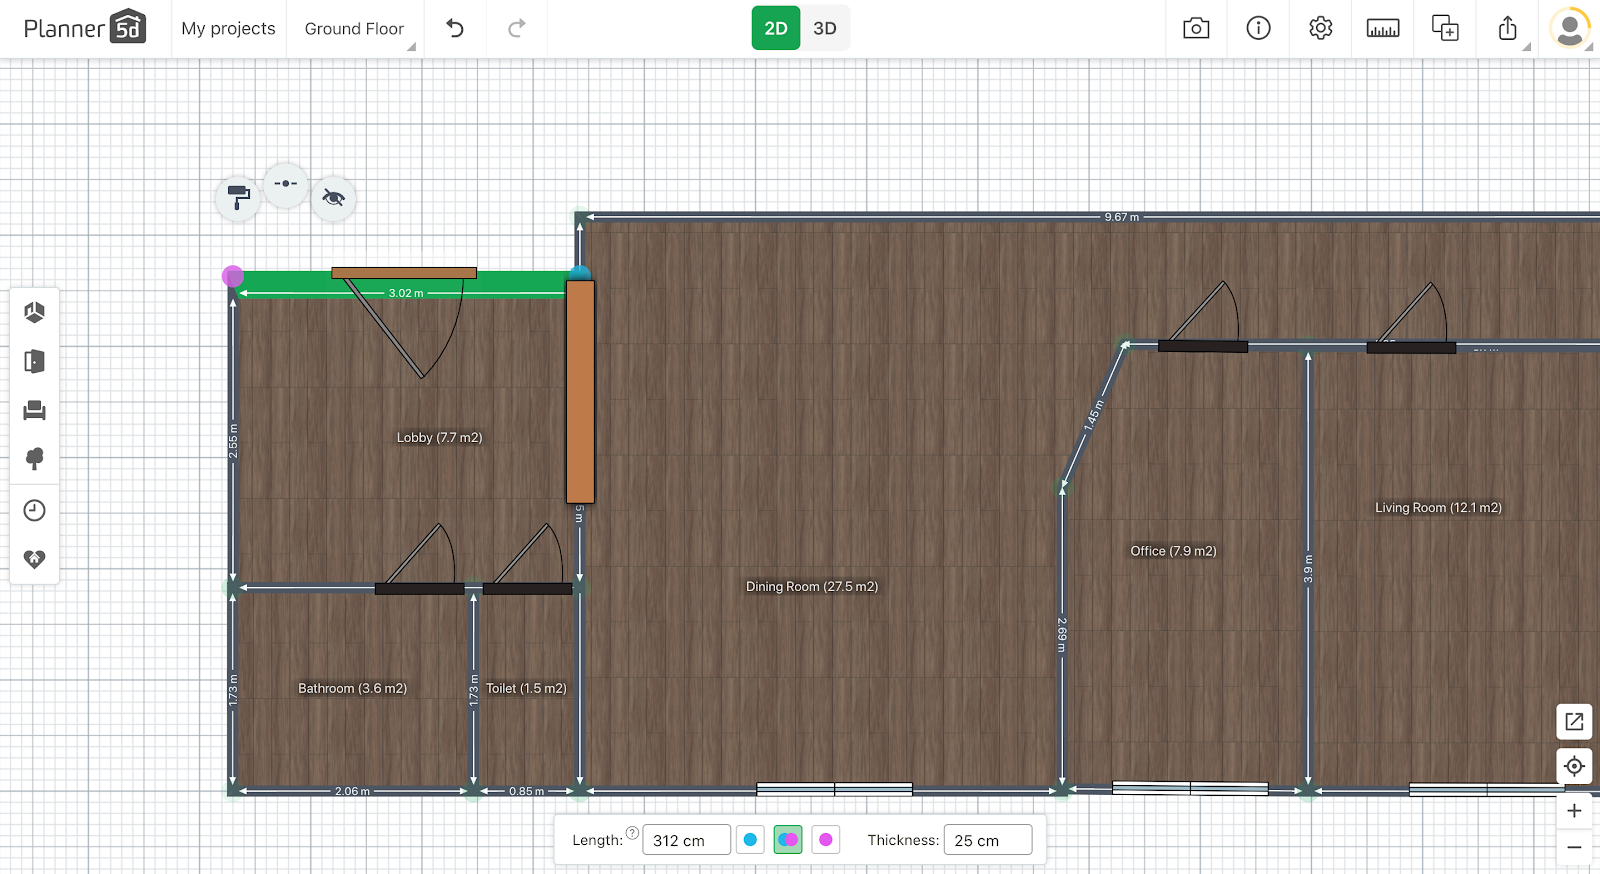Image resolution: width=1600 pixels, height=874 pixels.
Task: Select the bathroom door
Action: tap(419, 589)
